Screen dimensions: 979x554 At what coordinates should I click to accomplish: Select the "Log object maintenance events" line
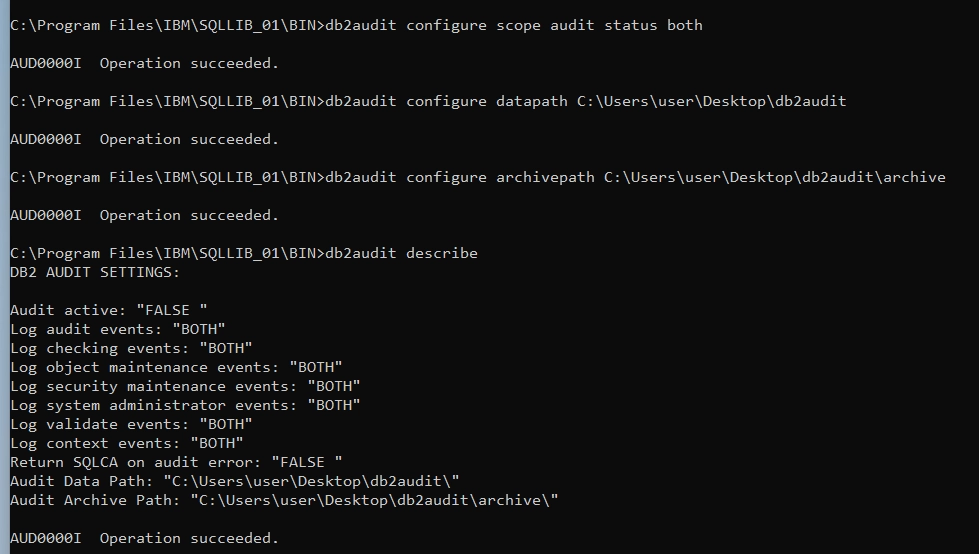[176, 367]
